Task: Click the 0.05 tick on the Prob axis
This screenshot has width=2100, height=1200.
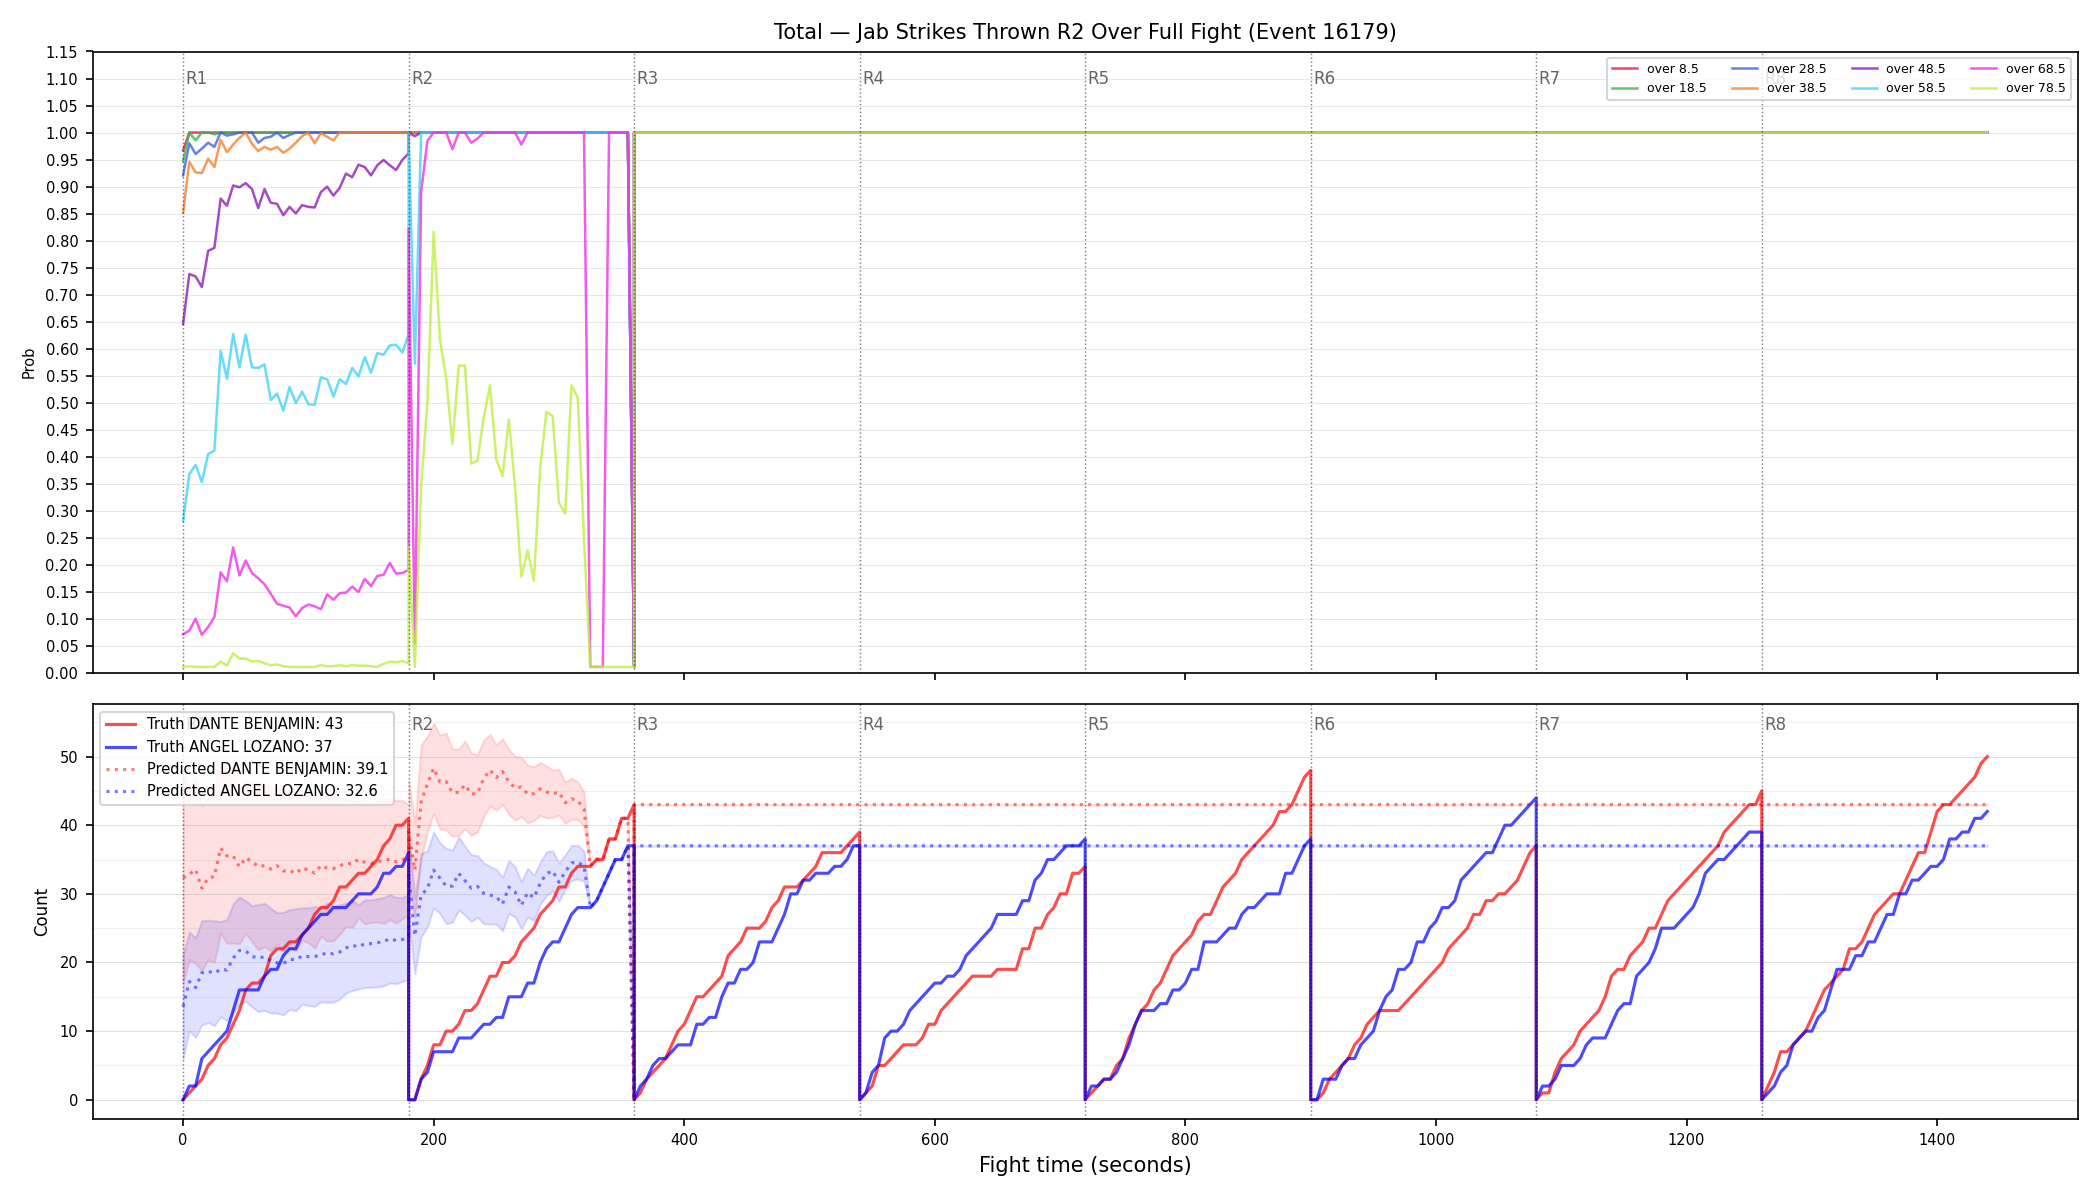Action: click(62, 646)
